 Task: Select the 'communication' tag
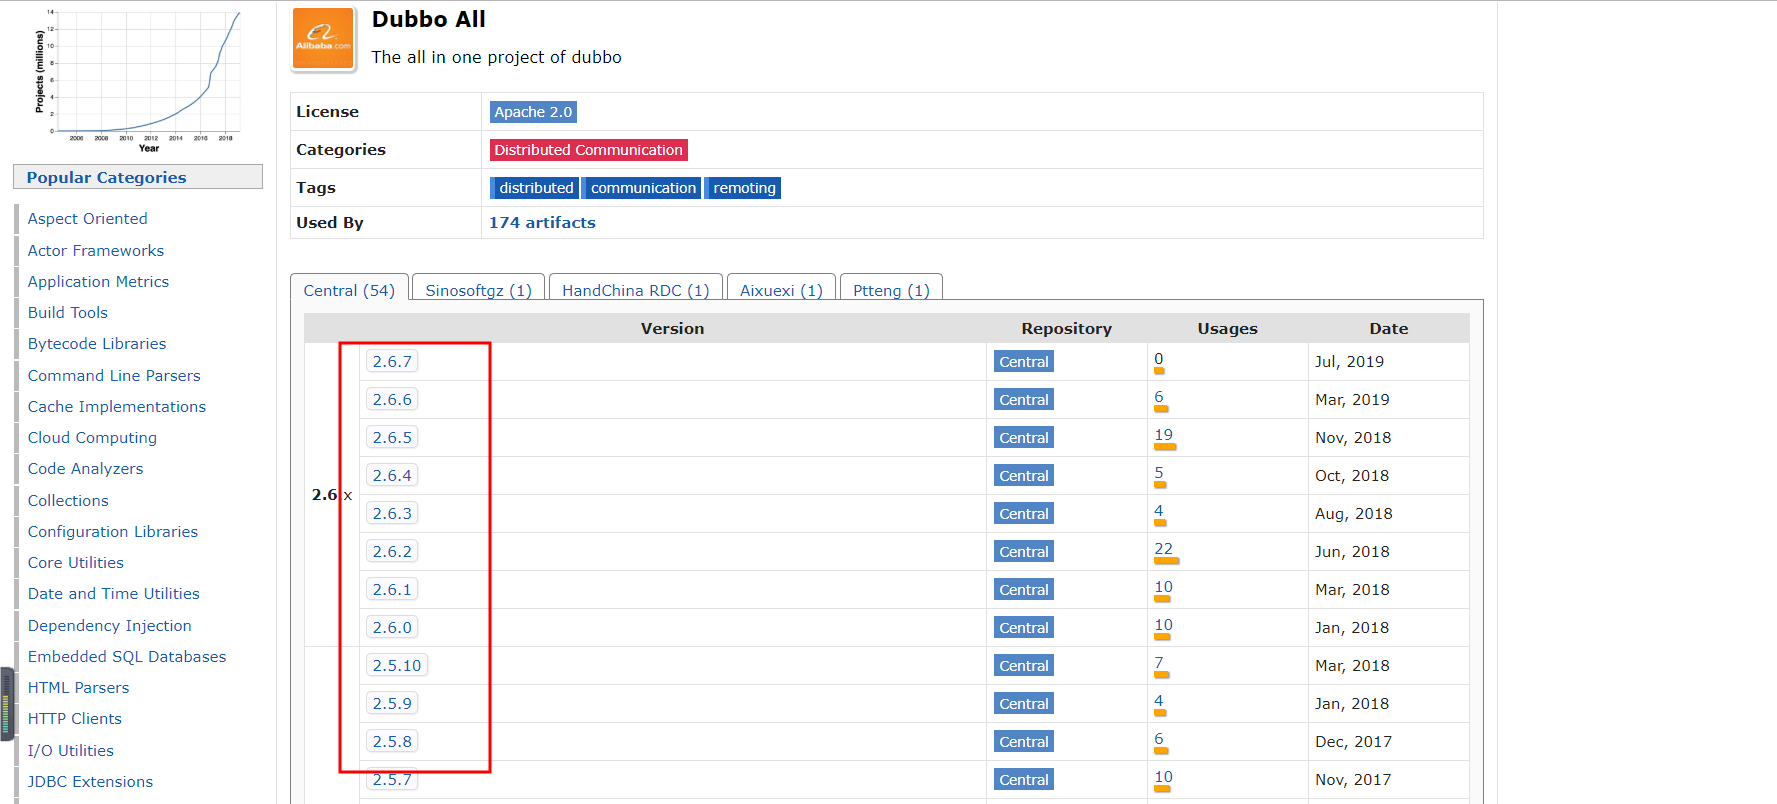point(642,188)
